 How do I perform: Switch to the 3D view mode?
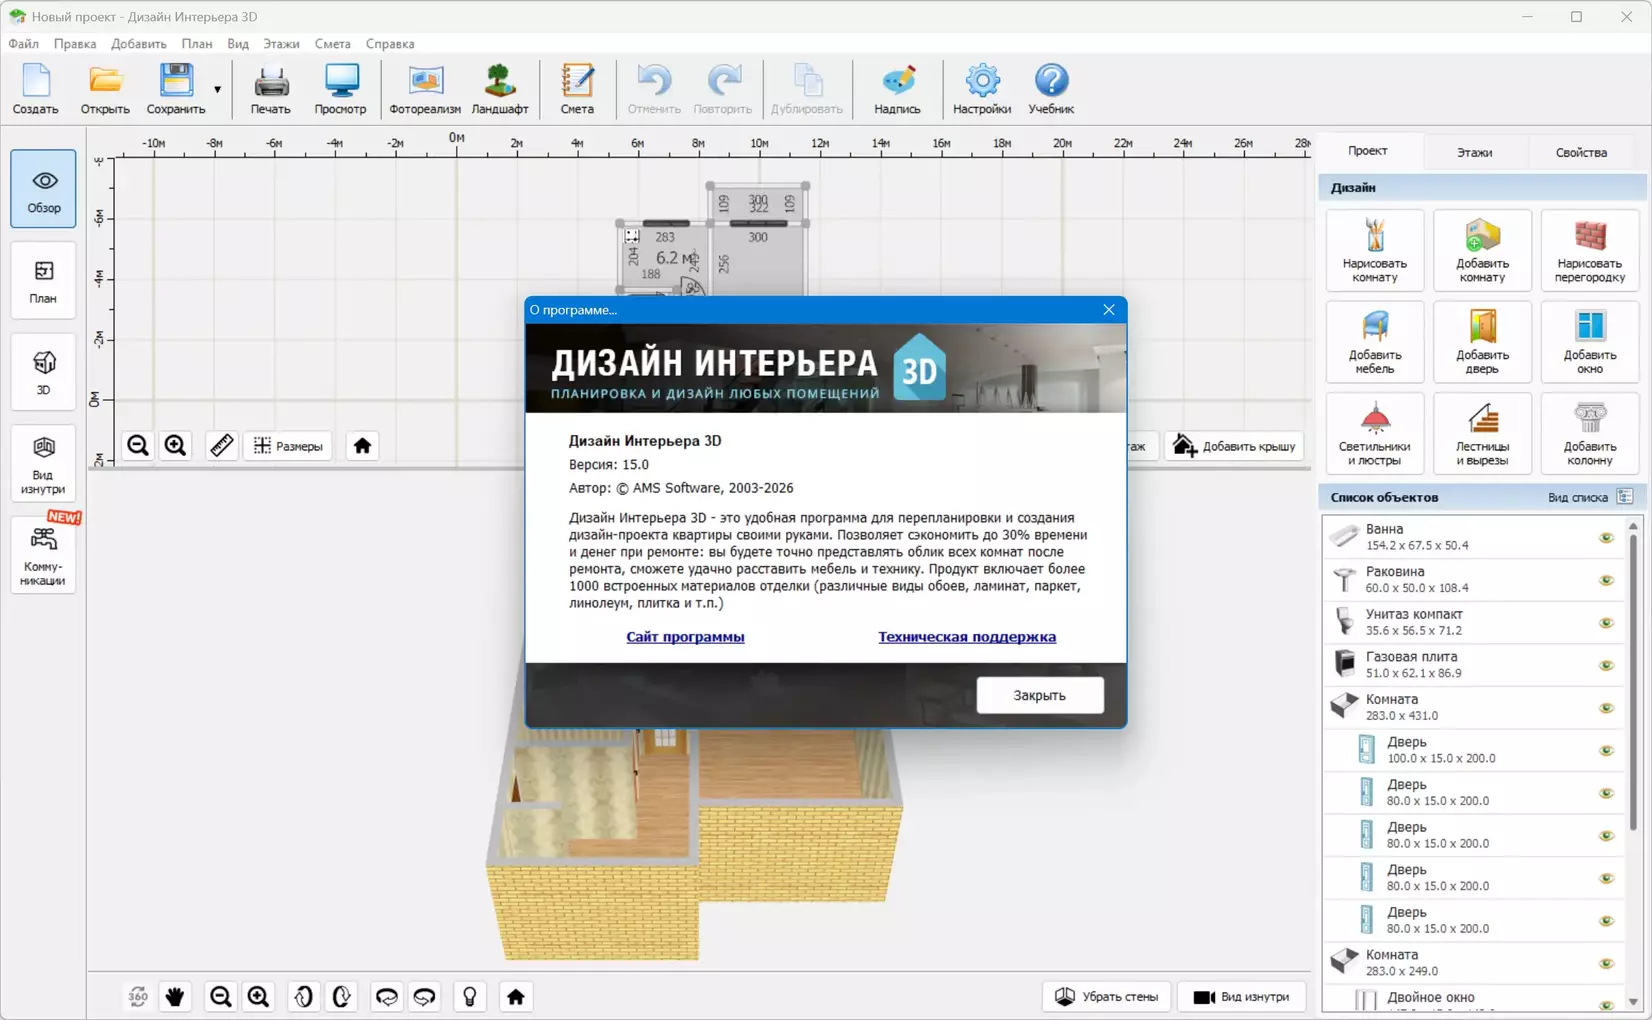point(43,372)
